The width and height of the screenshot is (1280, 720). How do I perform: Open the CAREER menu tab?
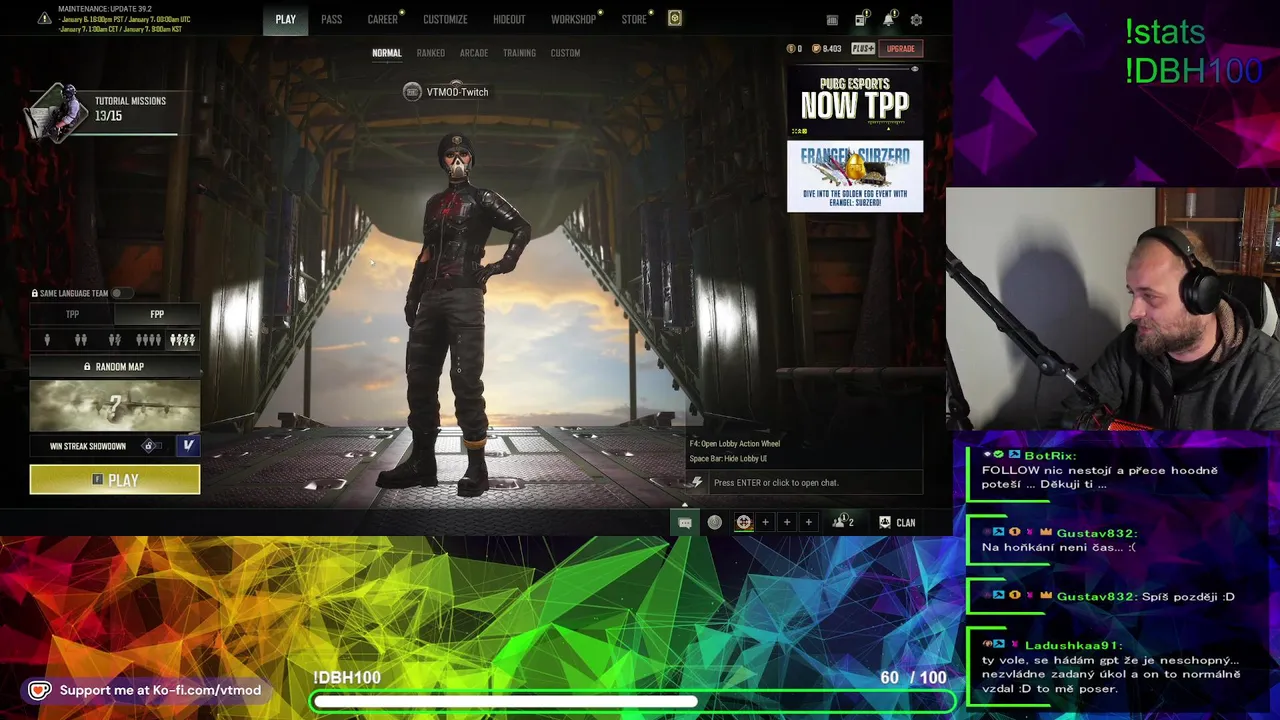382,19
